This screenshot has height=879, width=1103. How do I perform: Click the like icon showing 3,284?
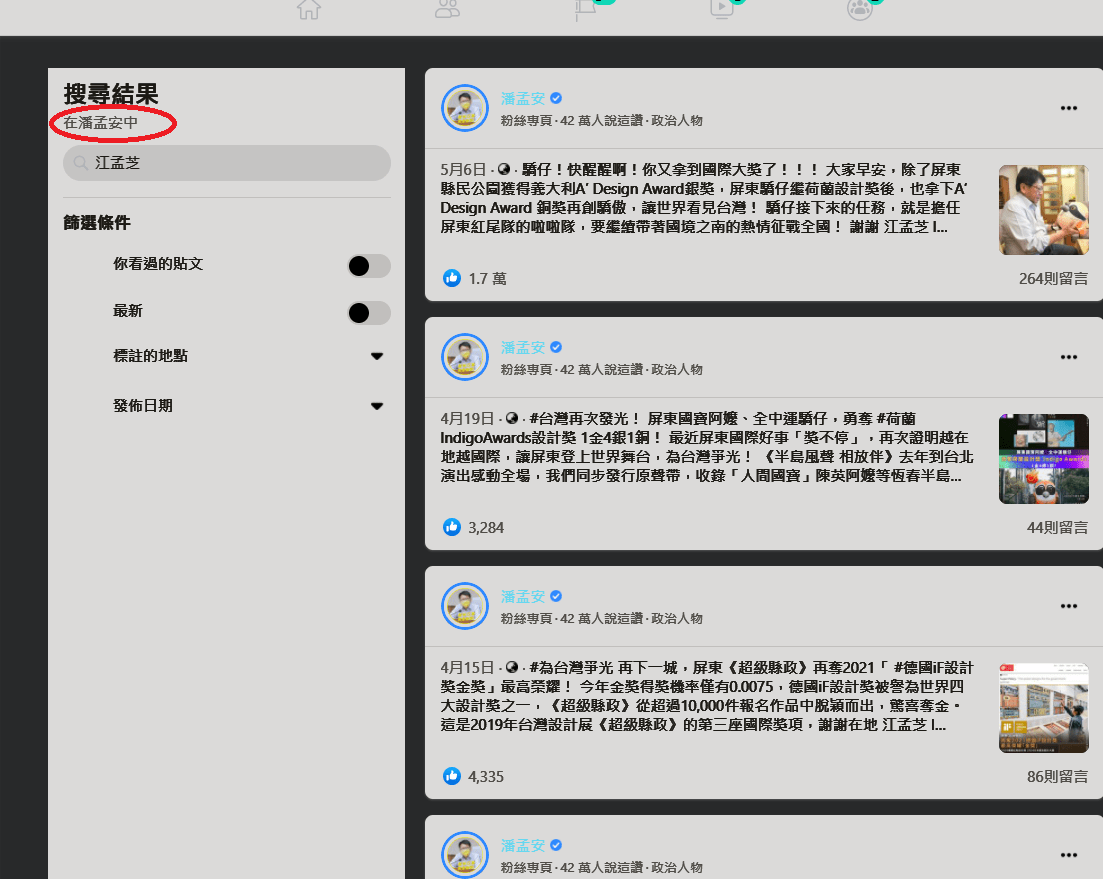(x=452, y=527)
